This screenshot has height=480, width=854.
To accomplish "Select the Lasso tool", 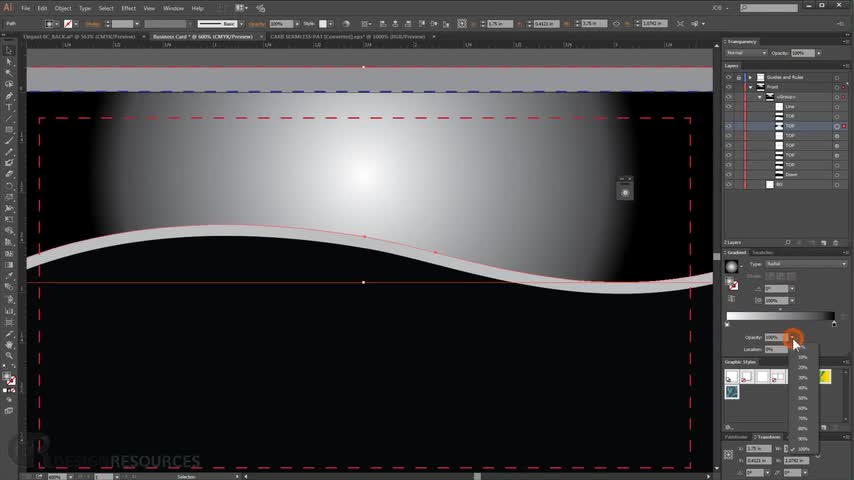I will click(x=9, y=84).
